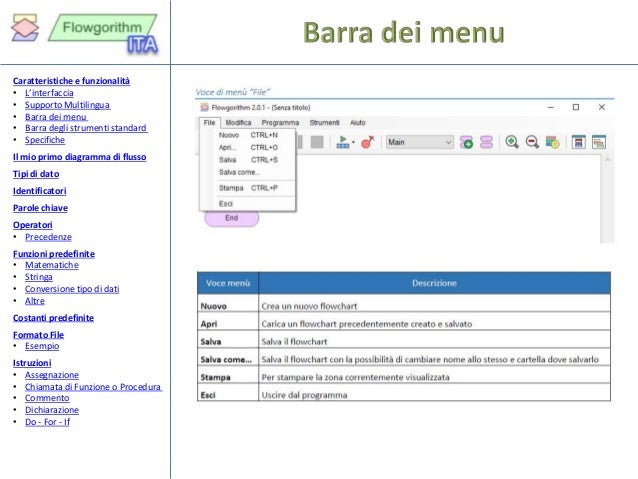Open the Funzioni predefinite link
This screenshot has height=479, width=638.
[x=54, y=254]
